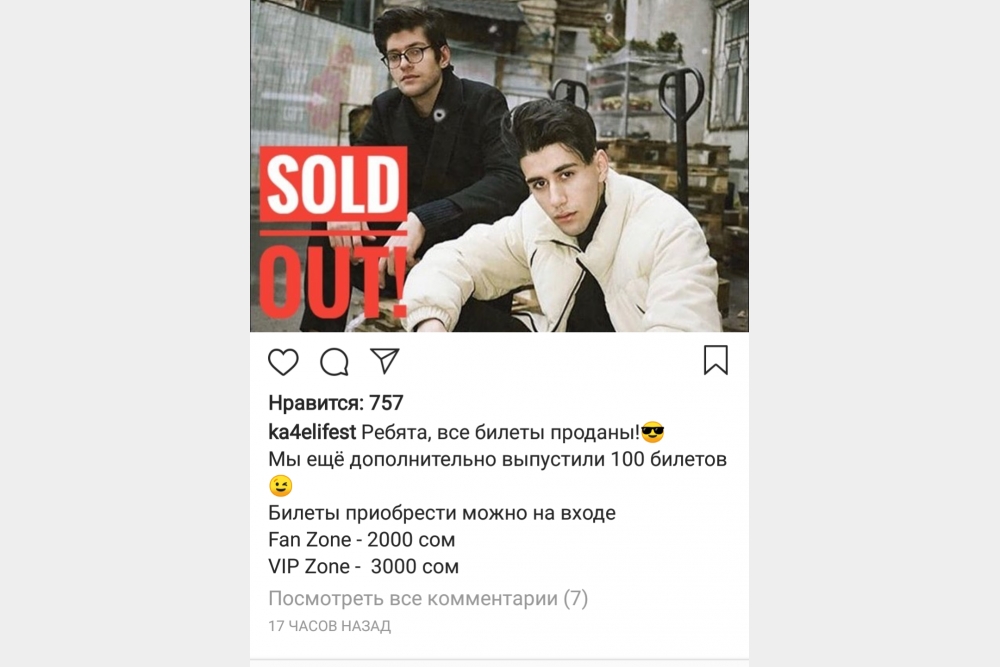Image resolution: width=1000 pixels, height=667 pixels.
Task: Click the 'VIP Zone - 3000 сом' line
Action: (x=364, y=567)
